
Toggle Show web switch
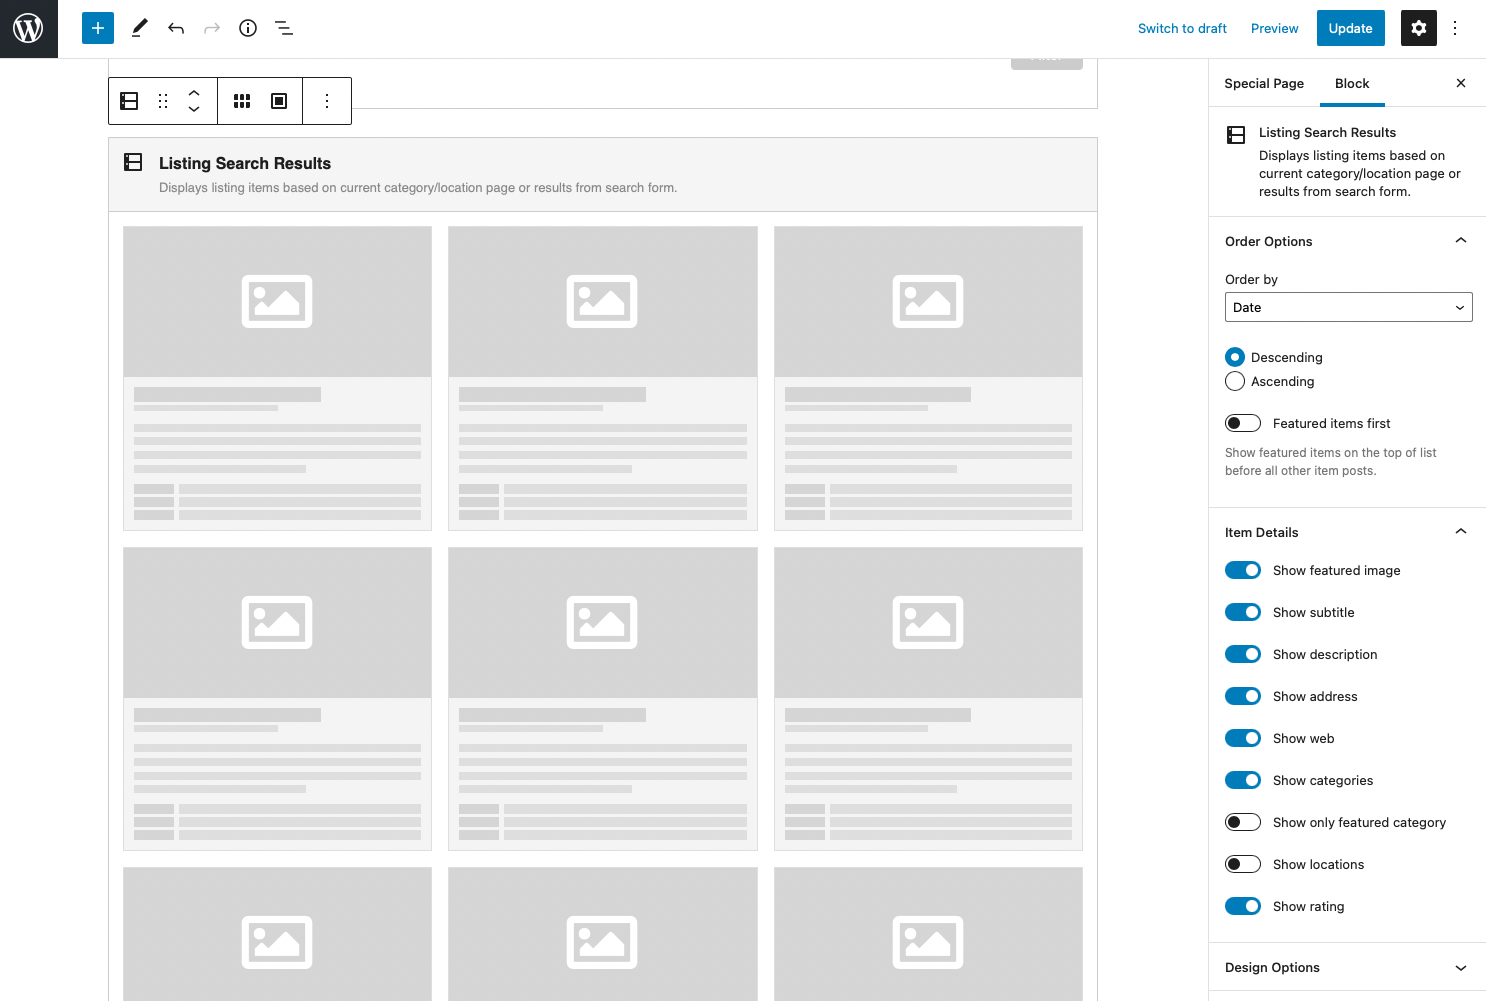[1243, 738]
